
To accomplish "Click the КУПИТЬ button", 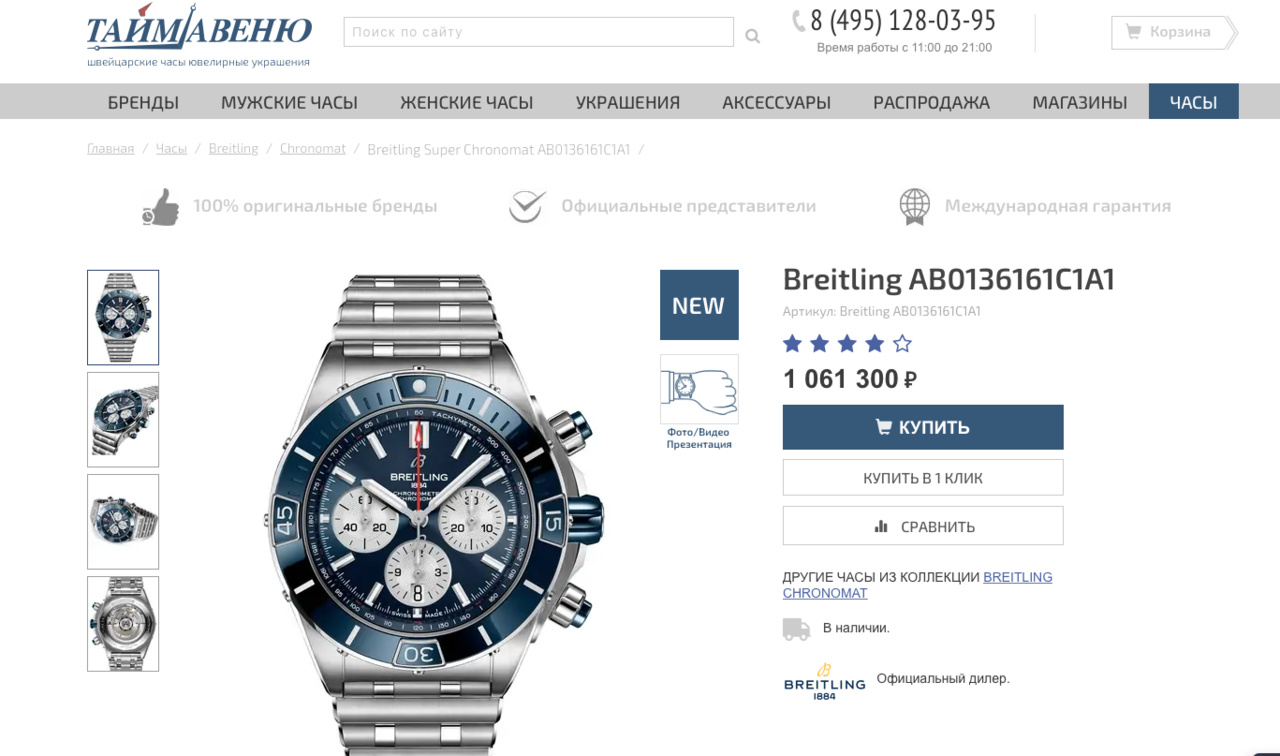I will (923, 427).
